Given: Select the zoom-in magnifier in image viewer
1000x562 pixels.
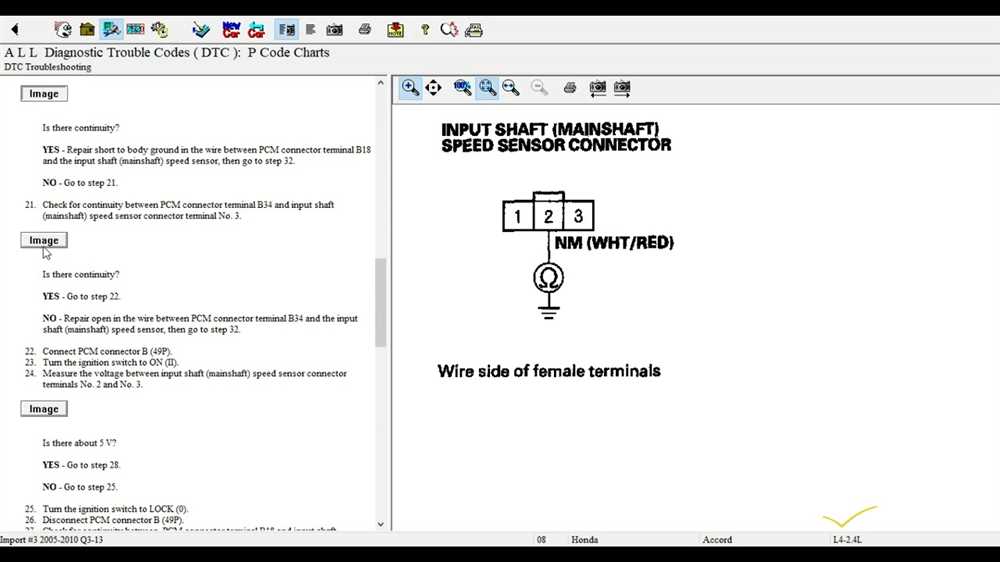Looking at the screenshot, I should coord(411,88).
